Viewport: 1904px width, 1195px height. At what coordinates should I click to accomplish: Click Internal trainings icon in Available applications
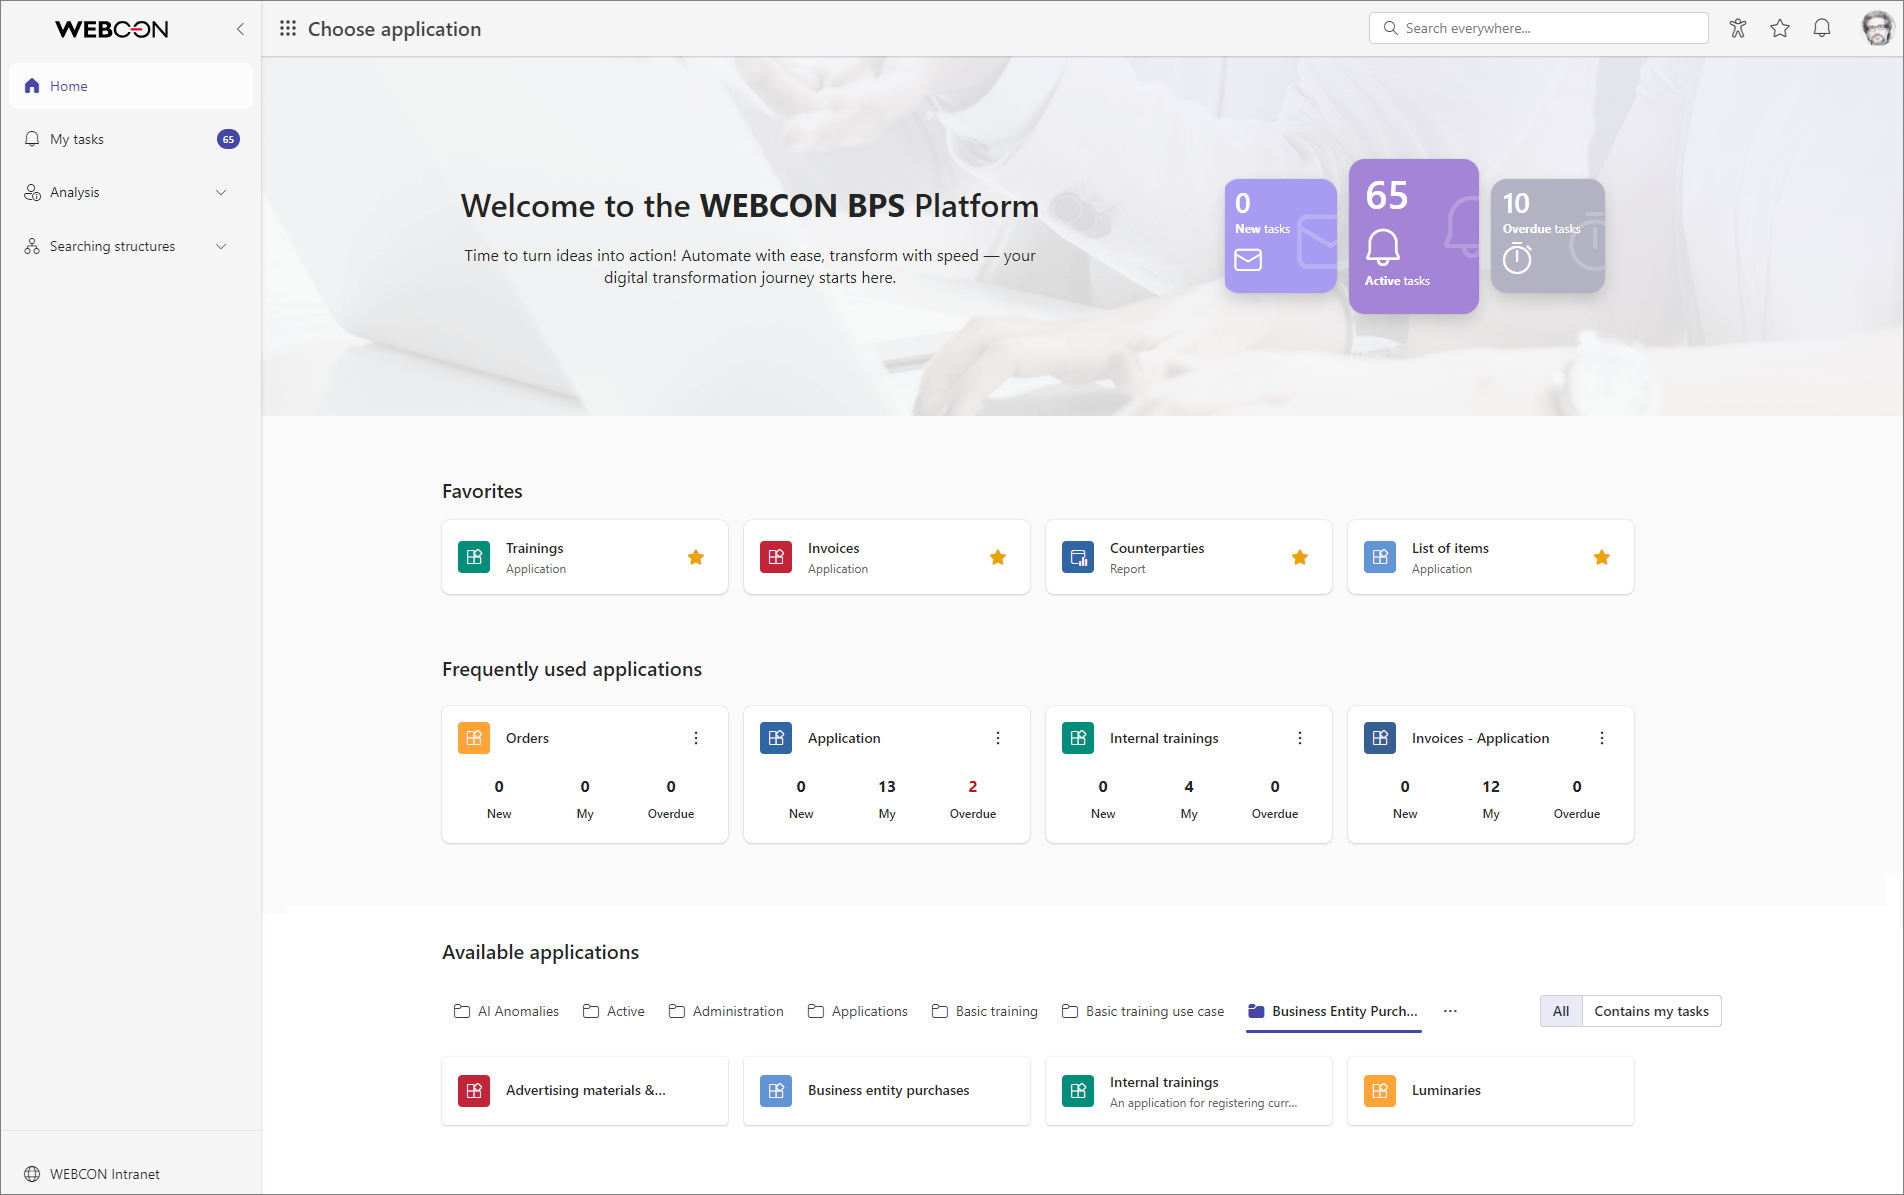1078,1090
